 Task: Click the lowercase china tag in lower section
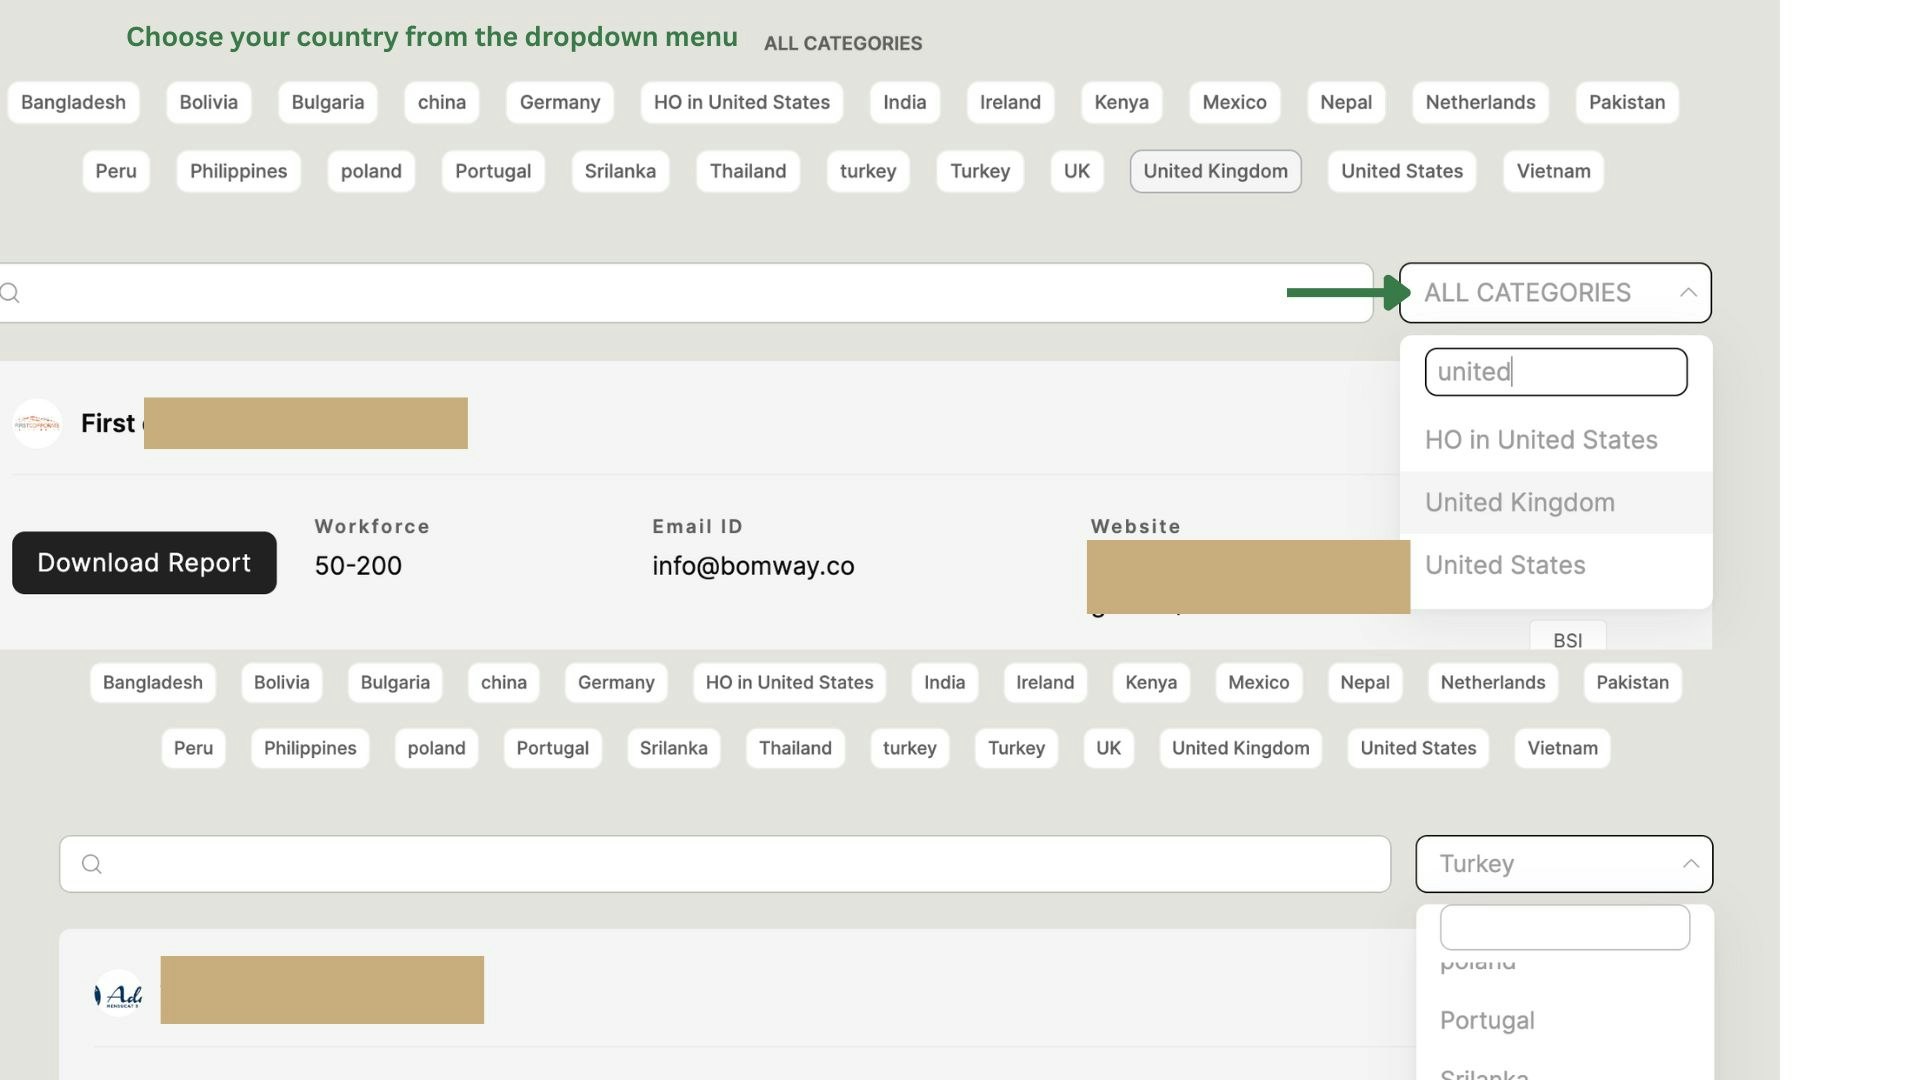[503, 683]
